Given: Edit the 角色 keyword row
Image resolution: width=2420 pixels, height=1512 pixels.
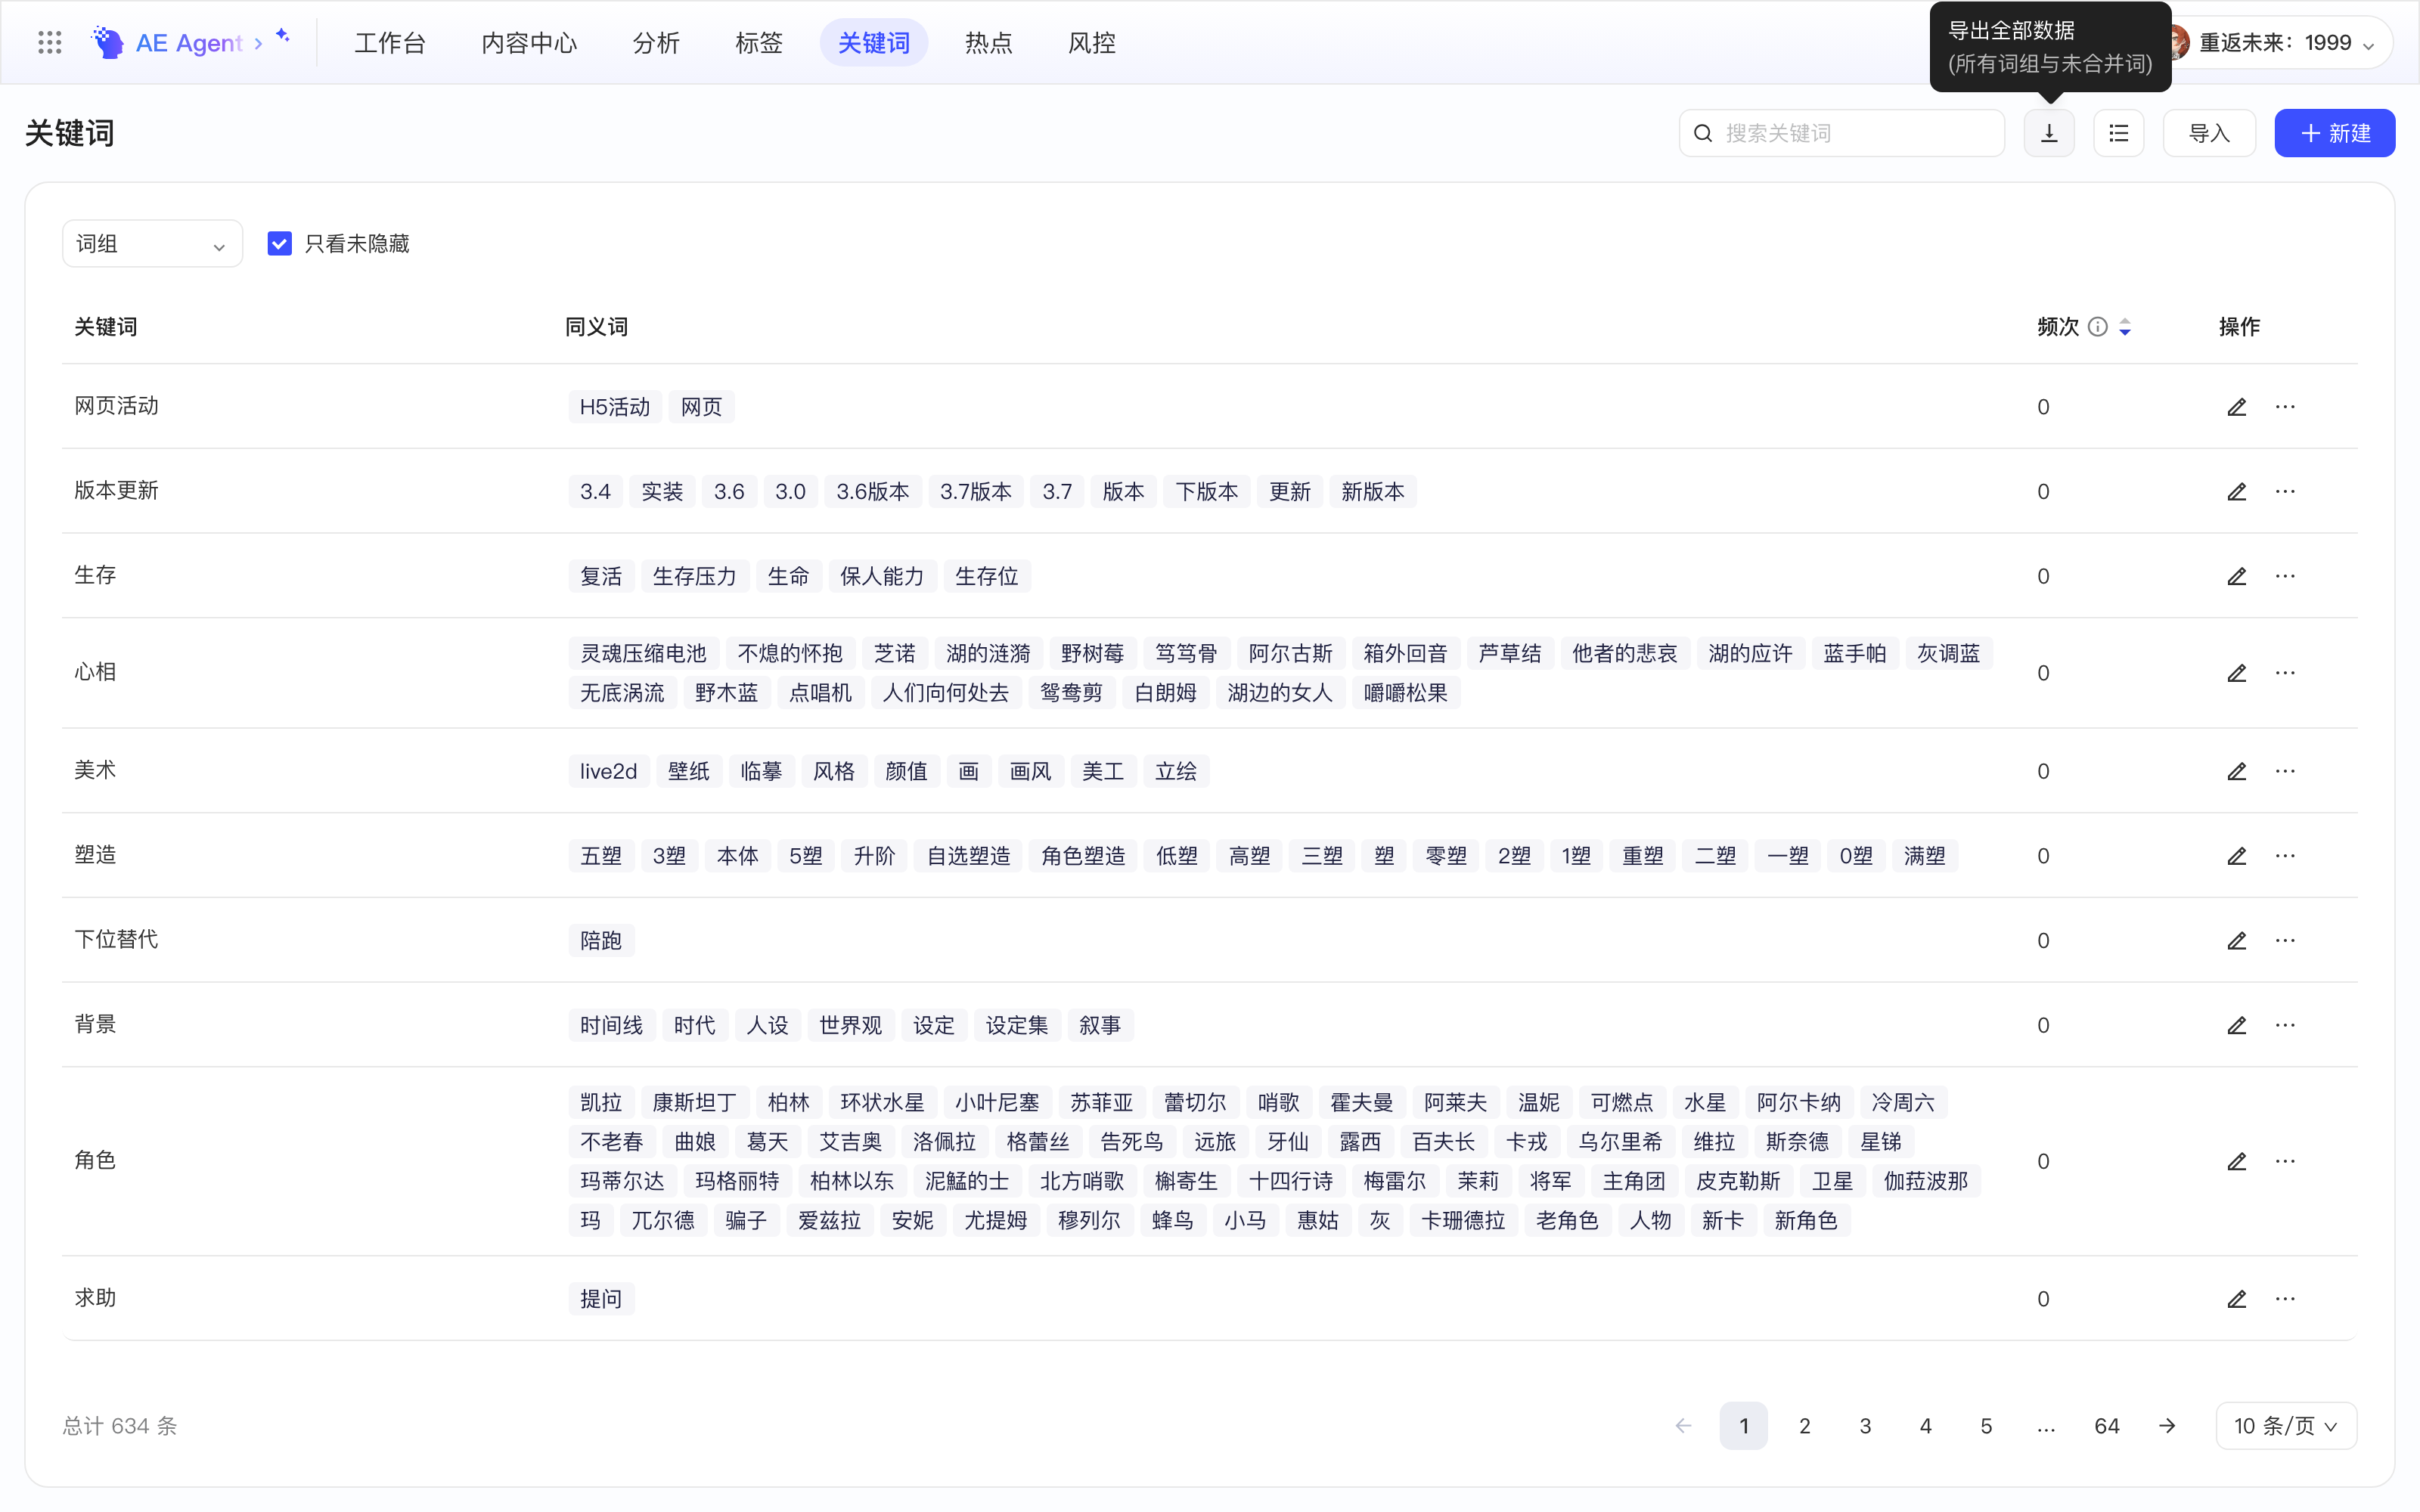Looking at the screenshot, I should (2237, 1161).
